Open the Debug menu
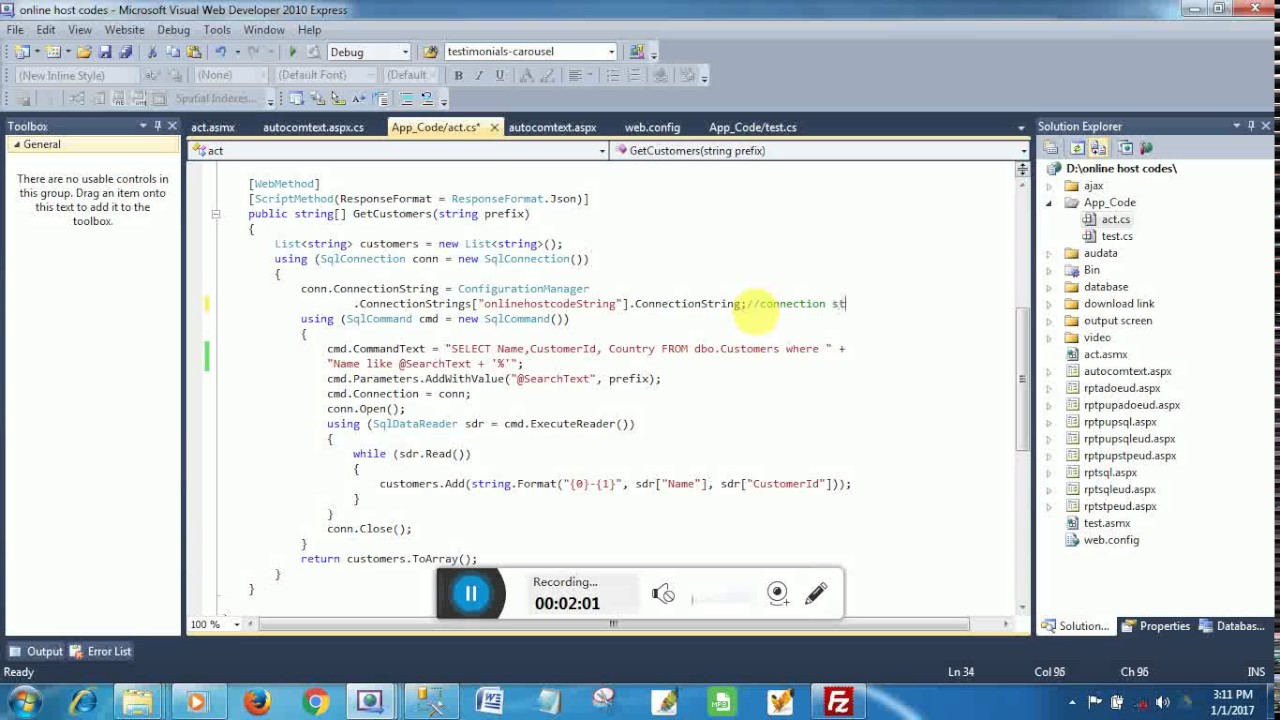Viewport: 1280px width, 720px height. (173, 30)
